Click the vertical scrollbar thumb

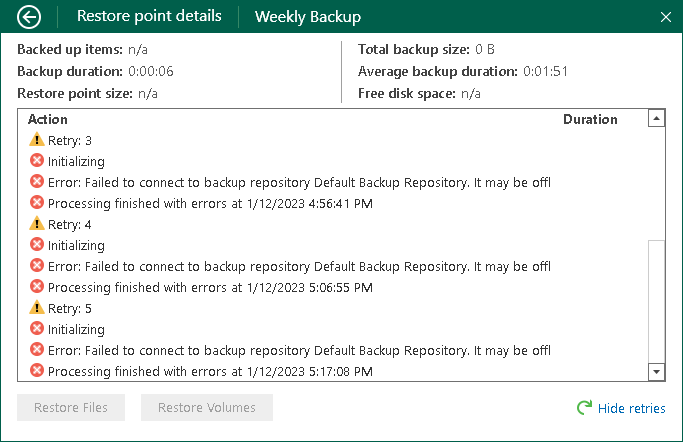click(656, 300)
